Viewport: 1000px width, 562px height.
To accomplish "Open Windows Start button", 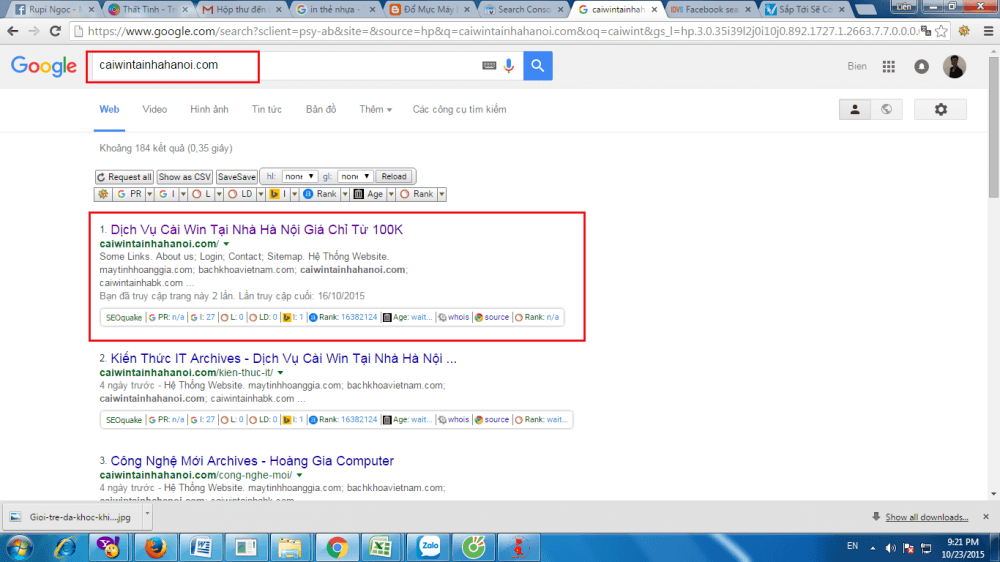I will (x=19, y=548).
